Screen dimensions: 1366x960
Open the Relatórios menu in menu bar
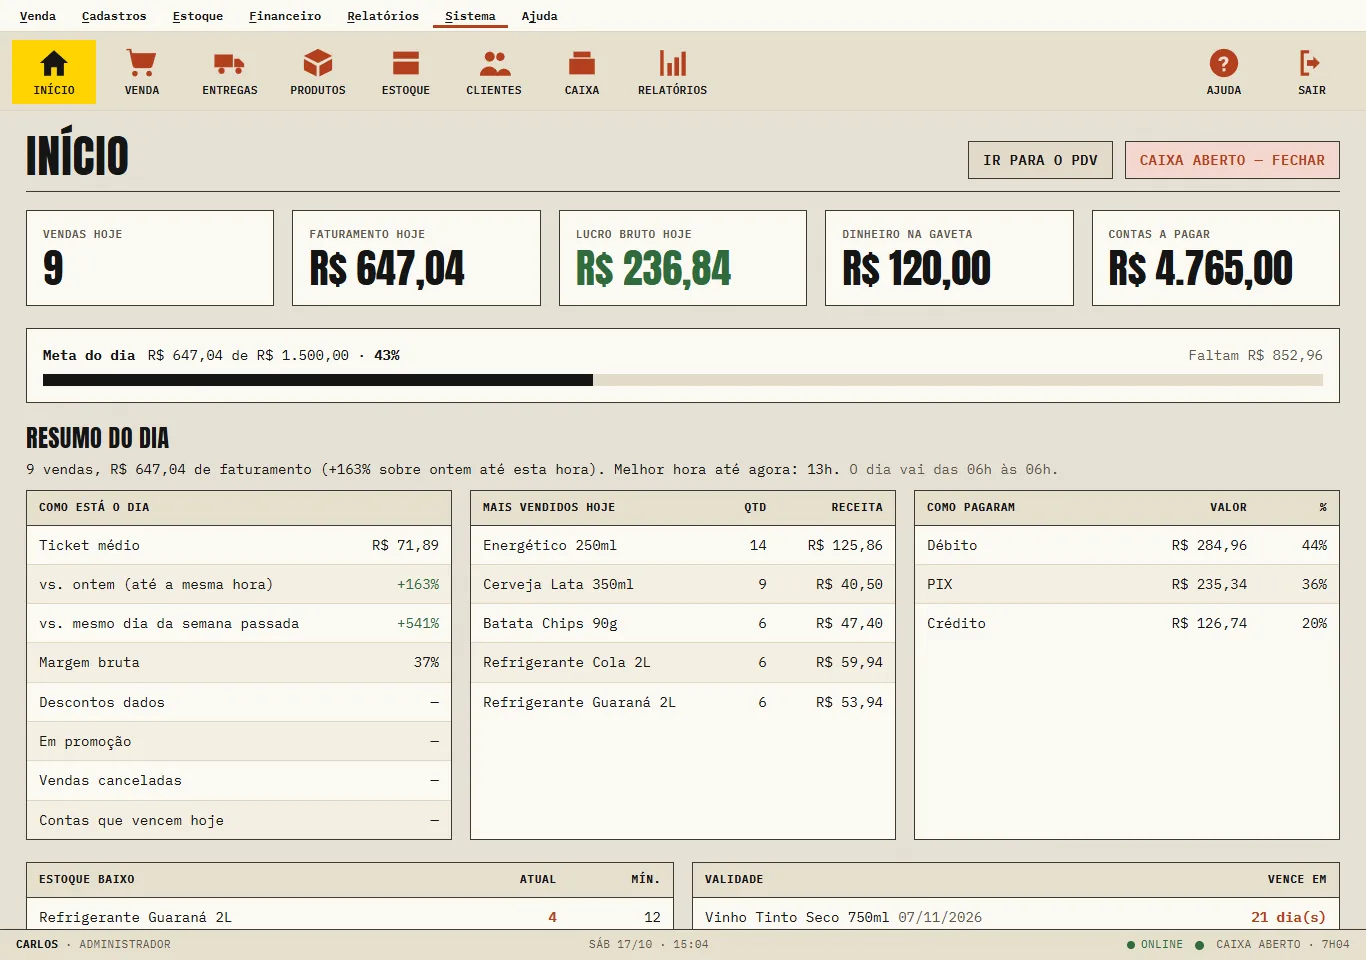tap(383, 16)
